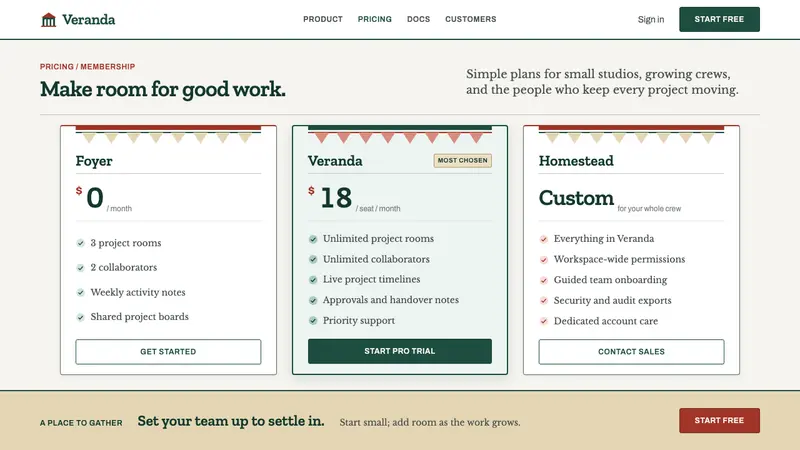Click check icon beside Unlimited project rooms
The width and height of the screenshot is (800, 450).
(313, 239)
